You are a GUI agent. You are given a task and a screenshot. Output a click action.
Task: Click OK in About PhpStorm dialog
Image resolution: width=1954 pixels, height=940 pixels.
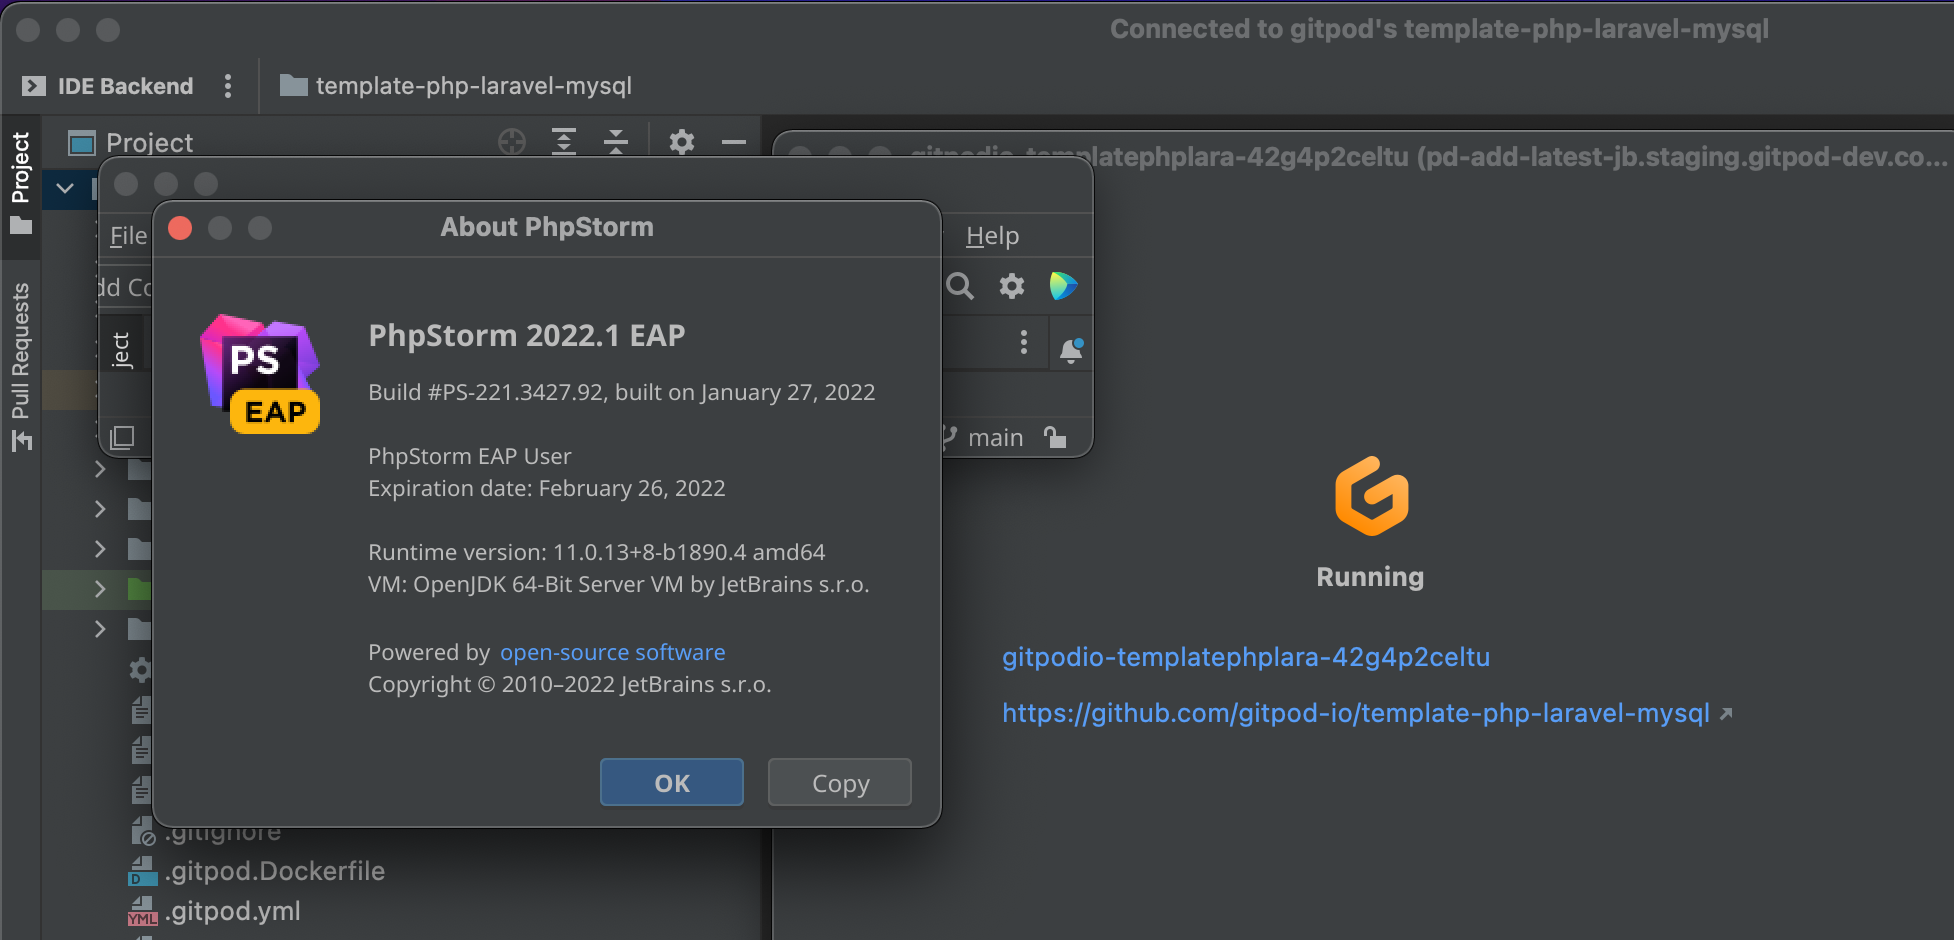click(x=672, y=782)
